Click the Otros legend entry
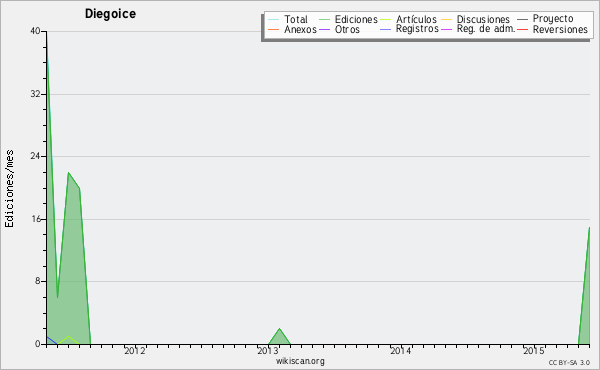Image resolution: width=600 pixels, height=370 pixels. tap(339, 29)
